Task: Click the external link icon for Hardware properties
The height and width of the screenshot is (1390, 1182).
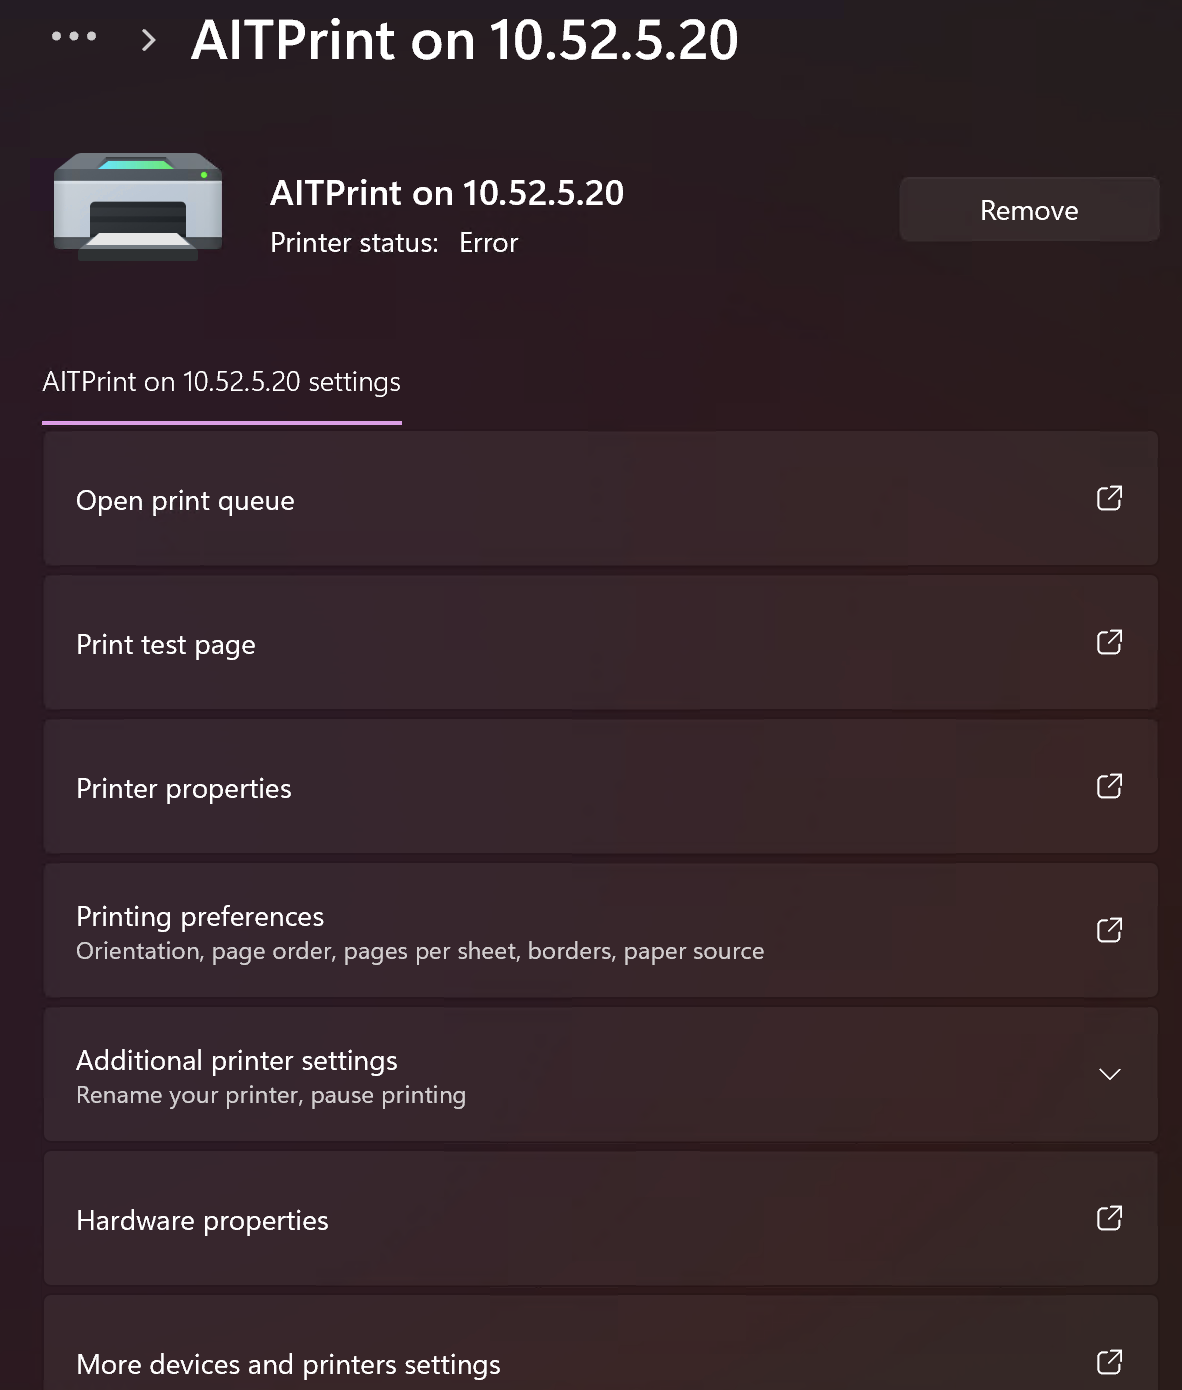Action: pos(1109,1218)
